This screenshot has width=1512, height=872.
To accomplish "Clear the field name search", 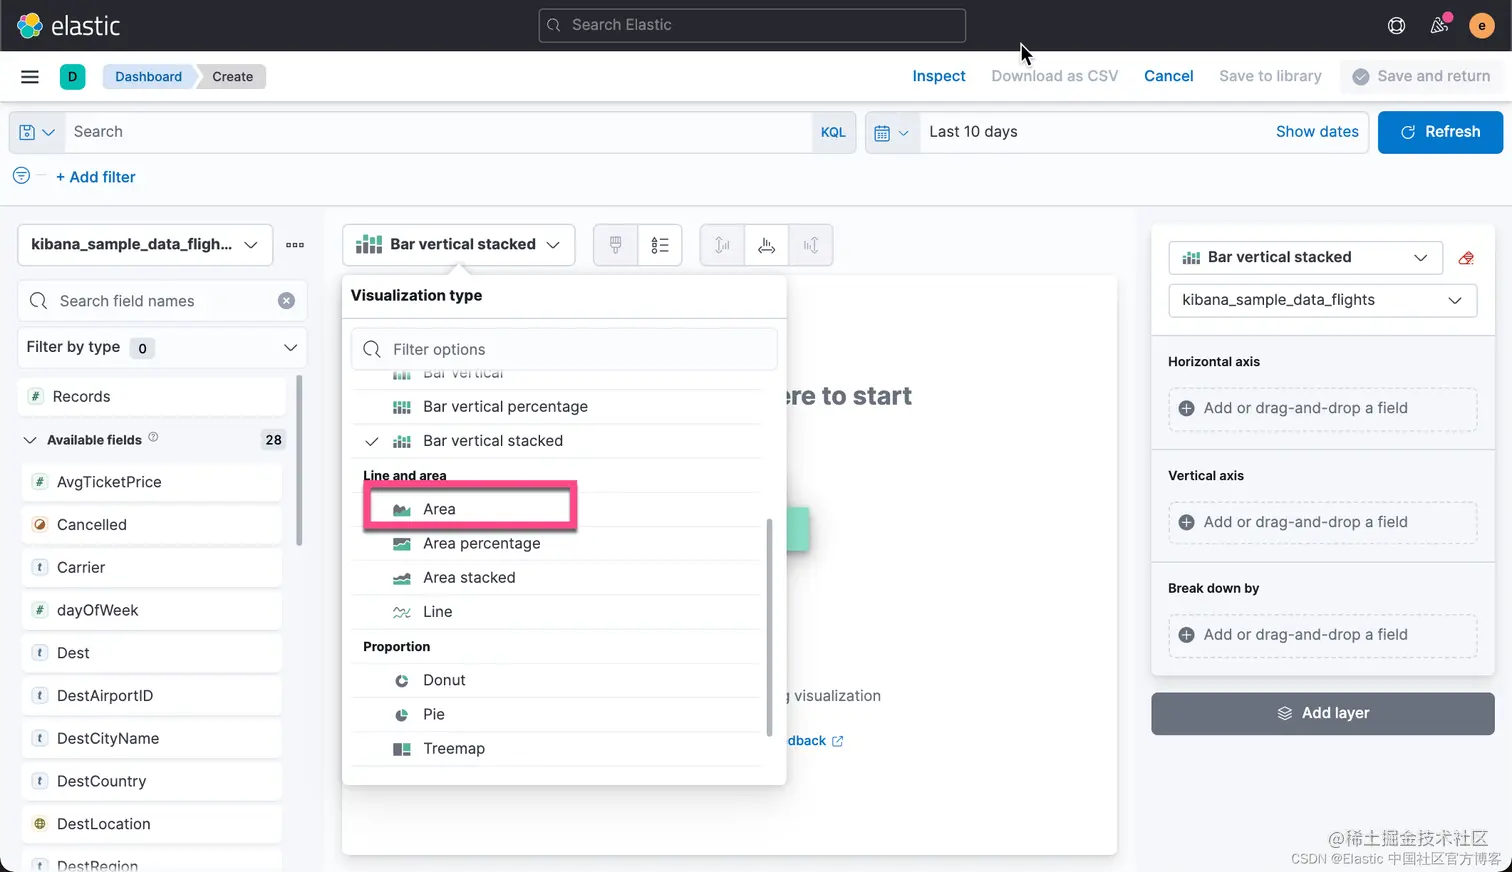I will pos(286,301).
